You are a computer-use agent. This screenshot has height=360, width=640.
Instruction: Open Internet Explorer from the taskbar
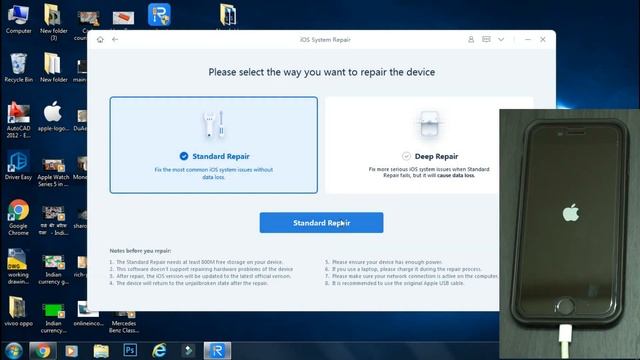159,351
